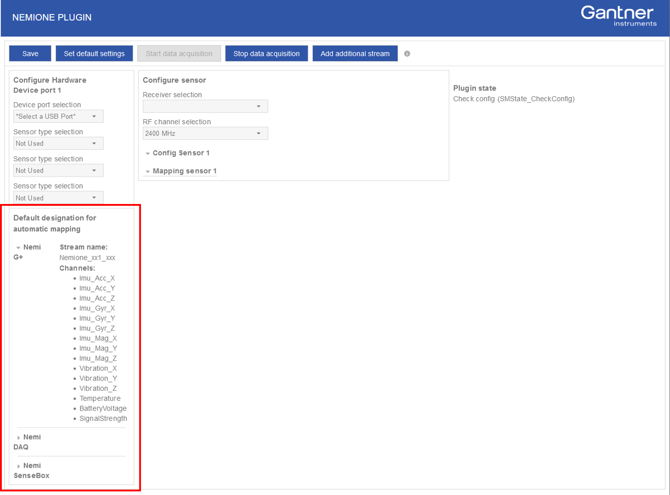670x495 pixels.
Task: Click the Imu_Gyr_X channel entry
Action: pos(97,308)
